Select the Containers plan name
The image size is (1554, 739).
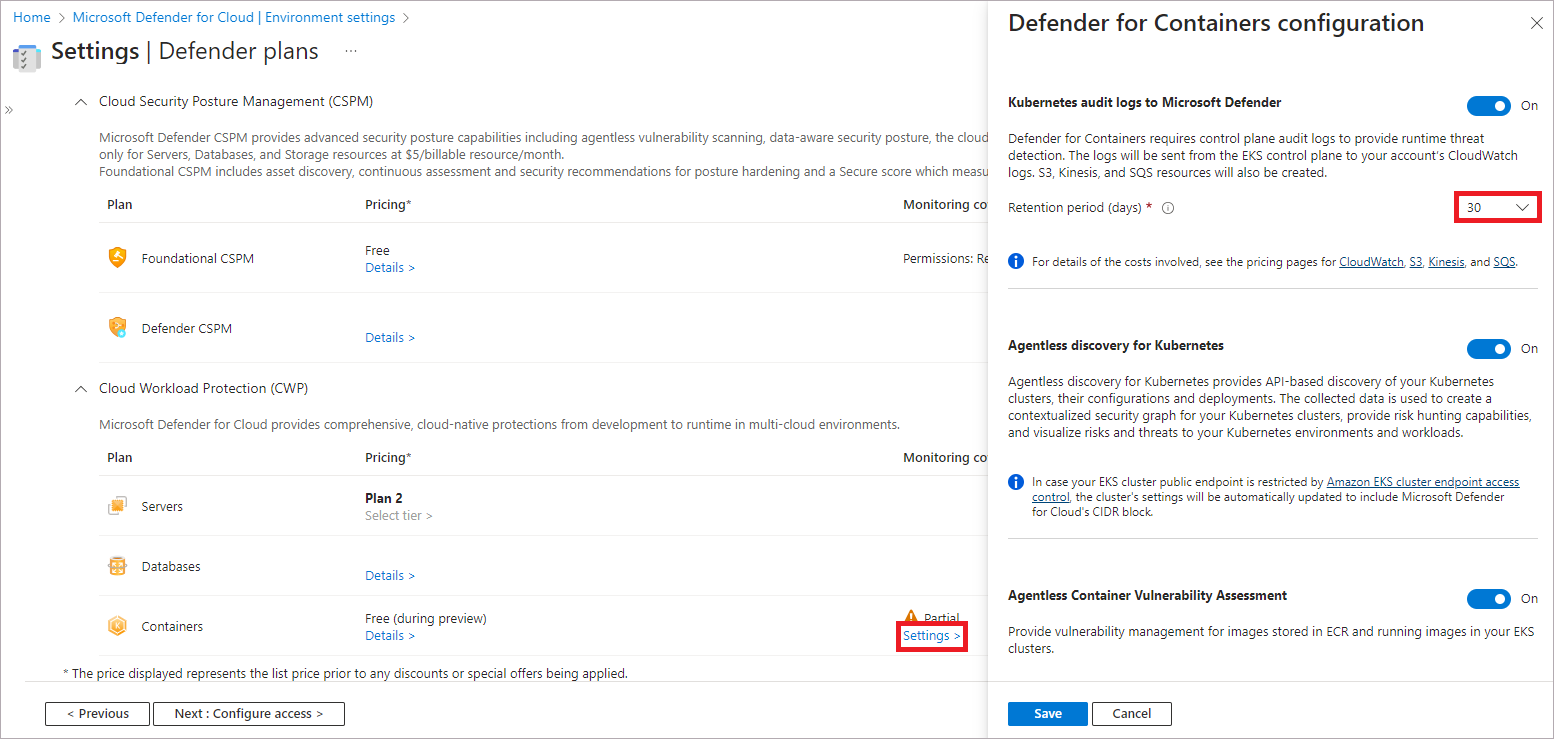pos(172,627)
